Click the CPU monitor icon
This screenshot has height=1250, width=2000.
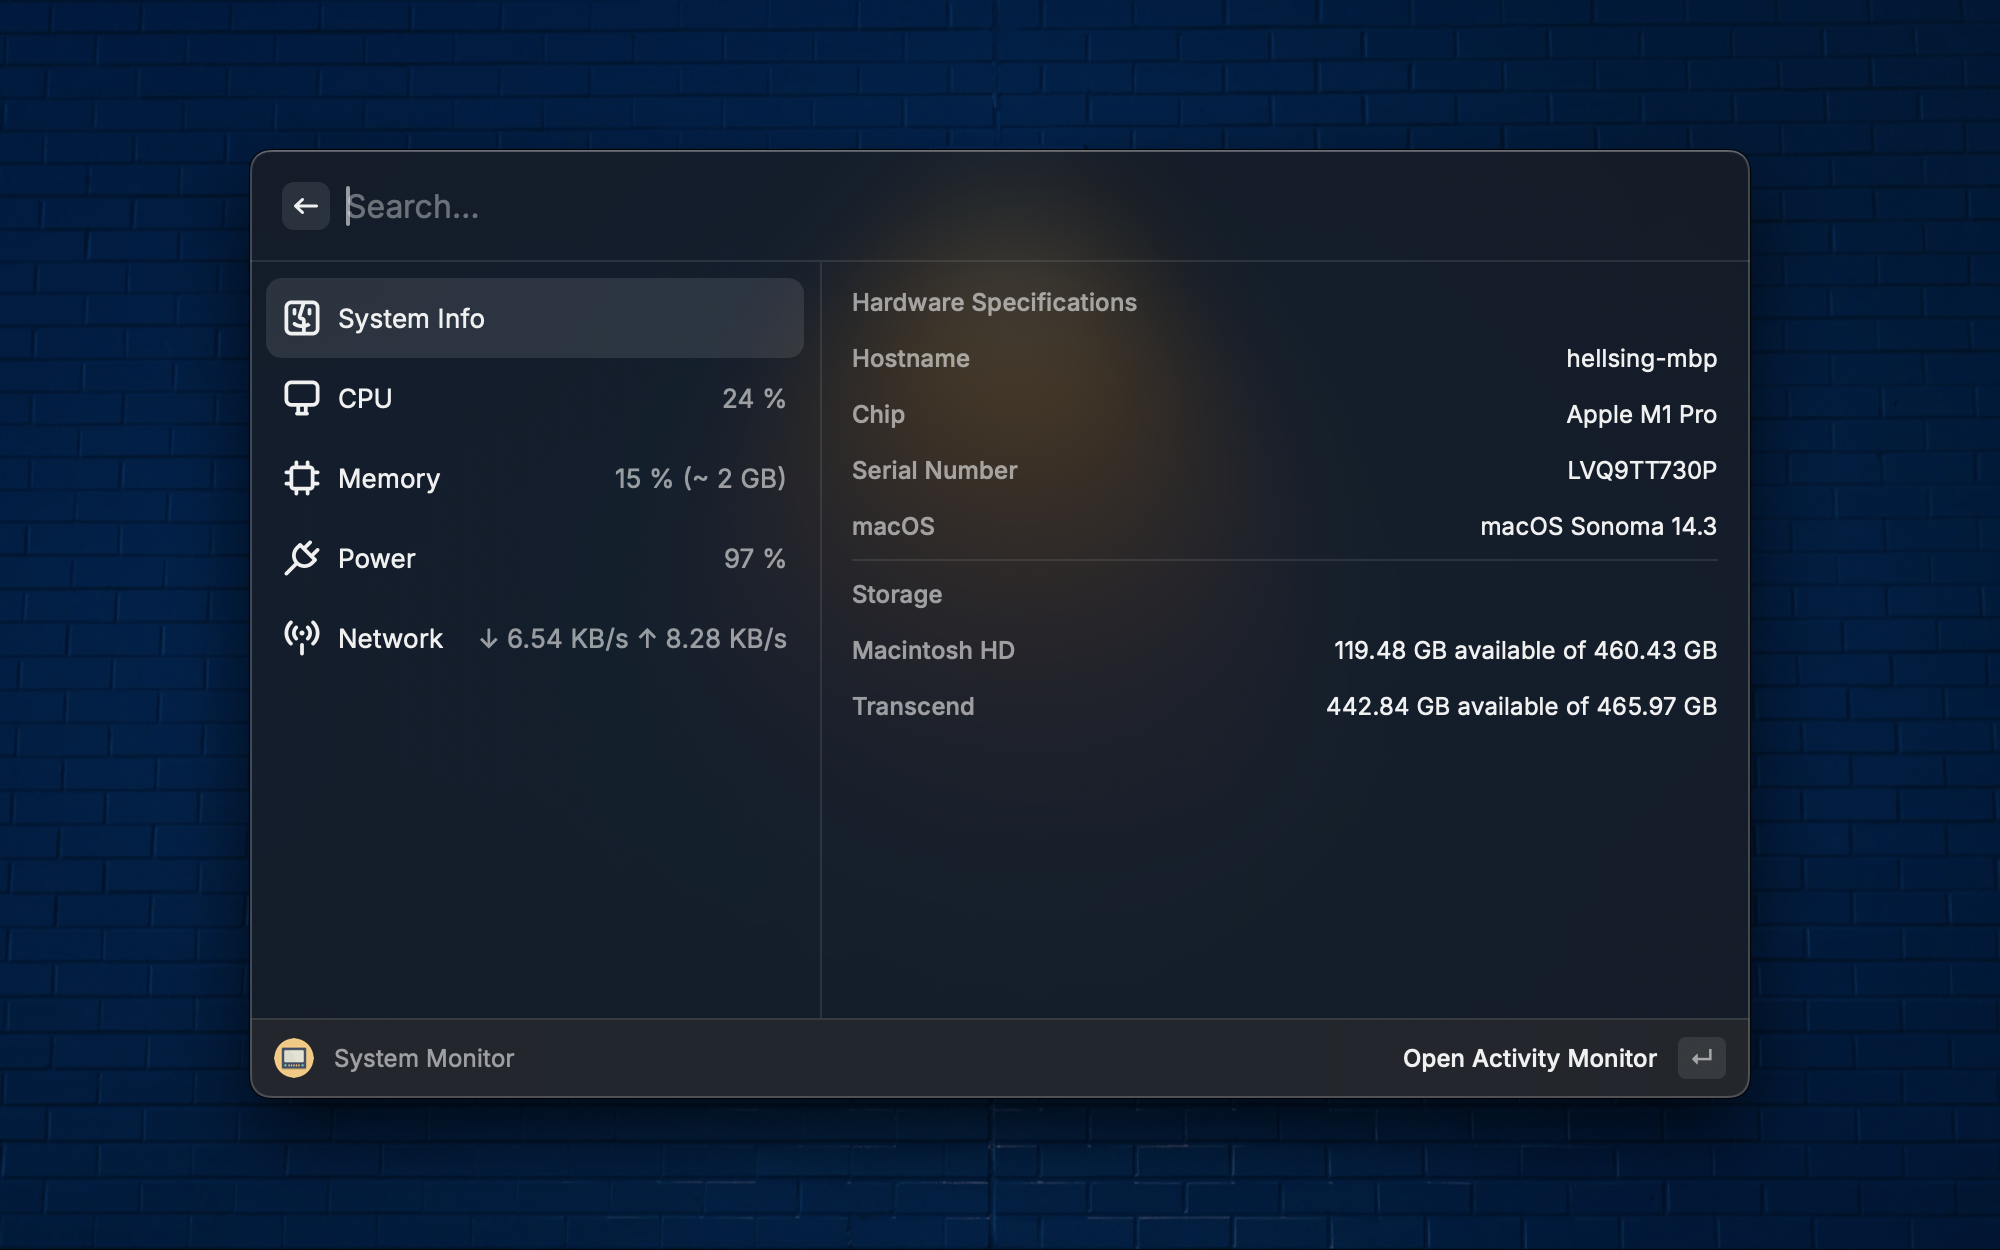pyautogui.click(x=301, y=398)
